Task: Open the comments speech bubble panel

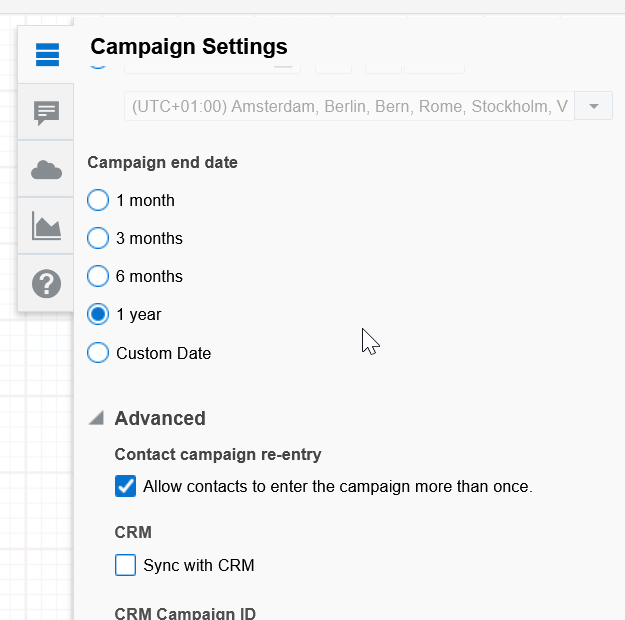Action: click(47, 113)
